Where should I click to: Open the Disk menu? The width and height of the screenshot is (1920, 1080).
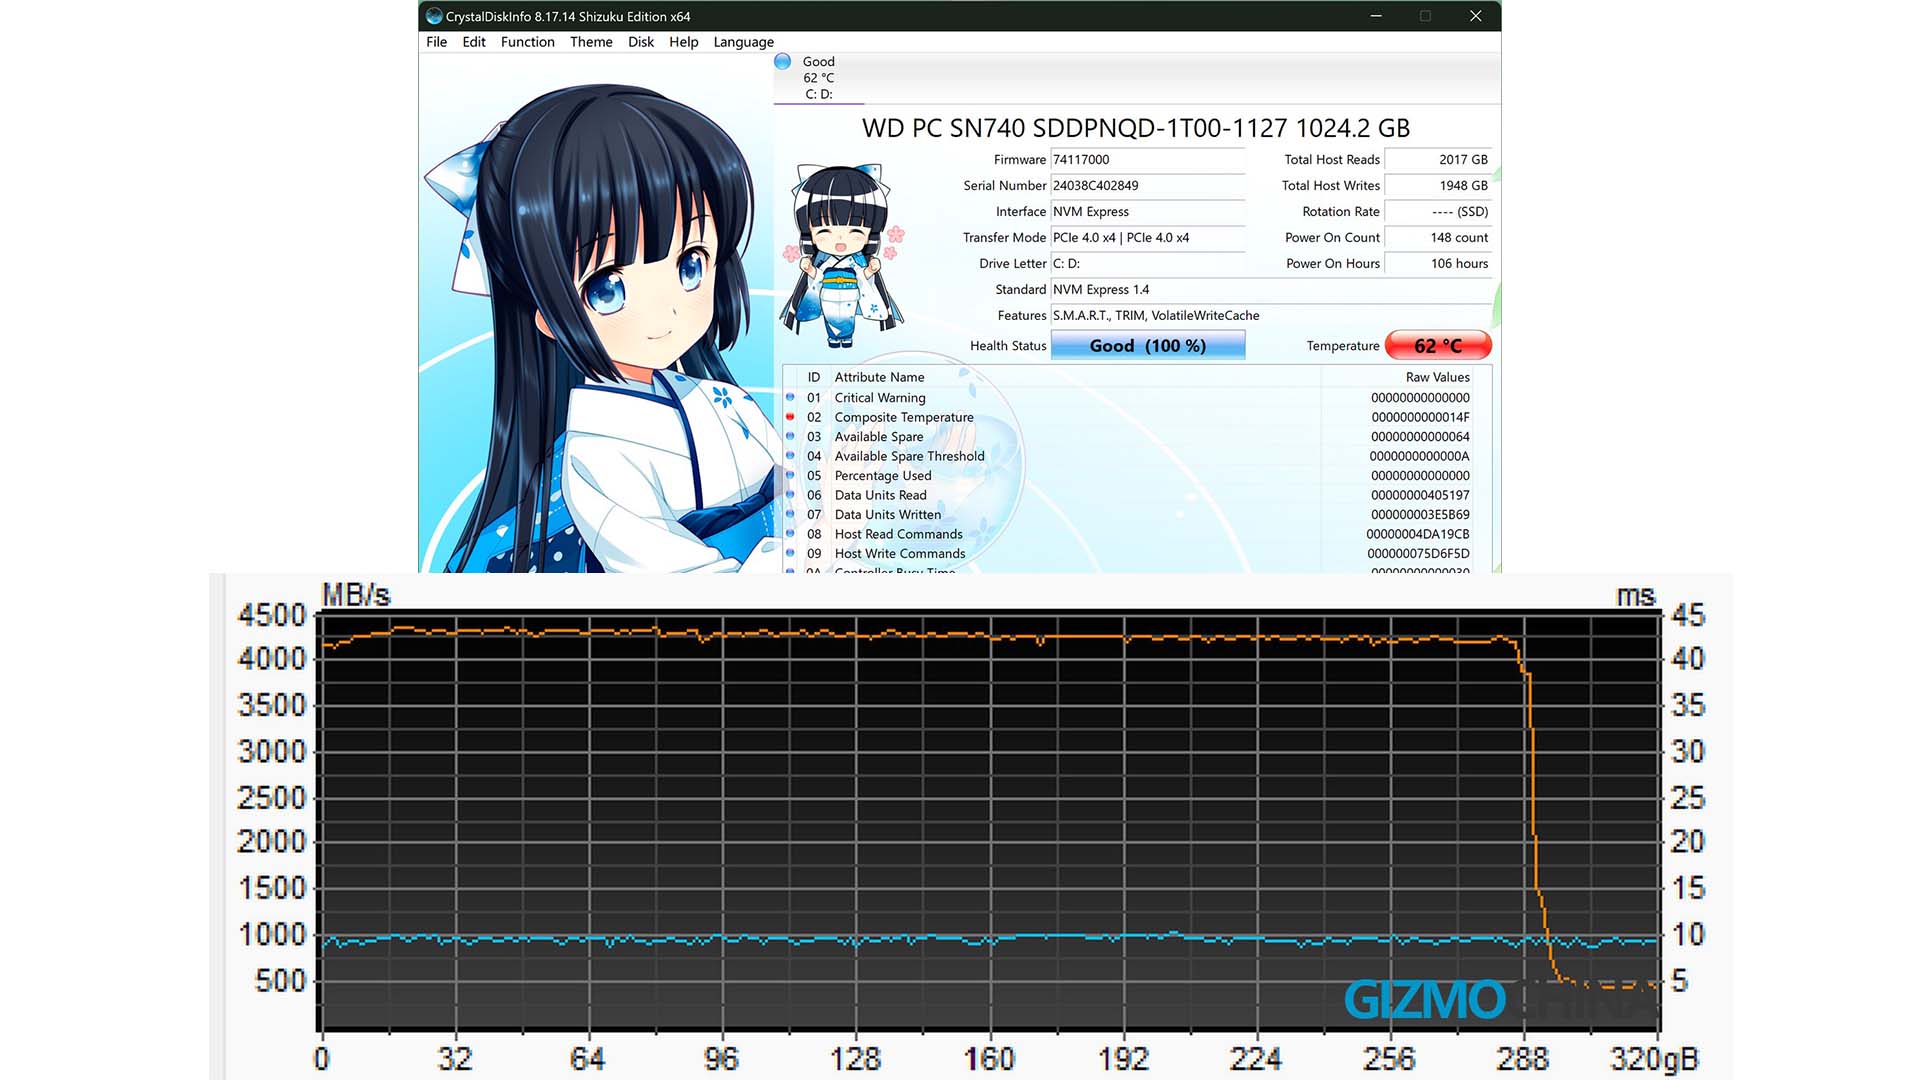[640, 42]
